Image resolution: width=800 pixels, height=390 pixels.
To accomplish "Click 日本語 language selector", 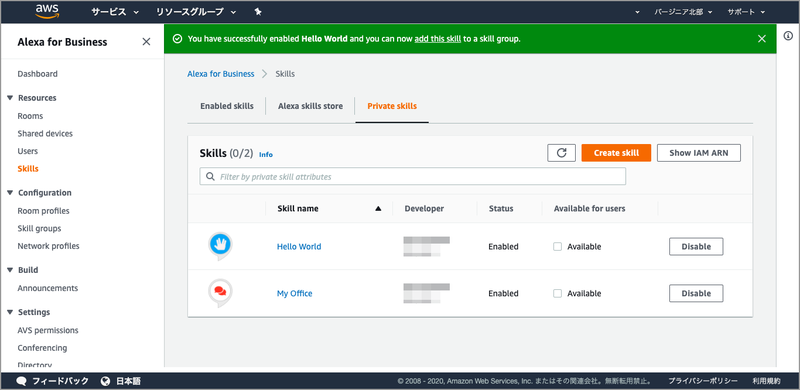I will click(129, 381).
